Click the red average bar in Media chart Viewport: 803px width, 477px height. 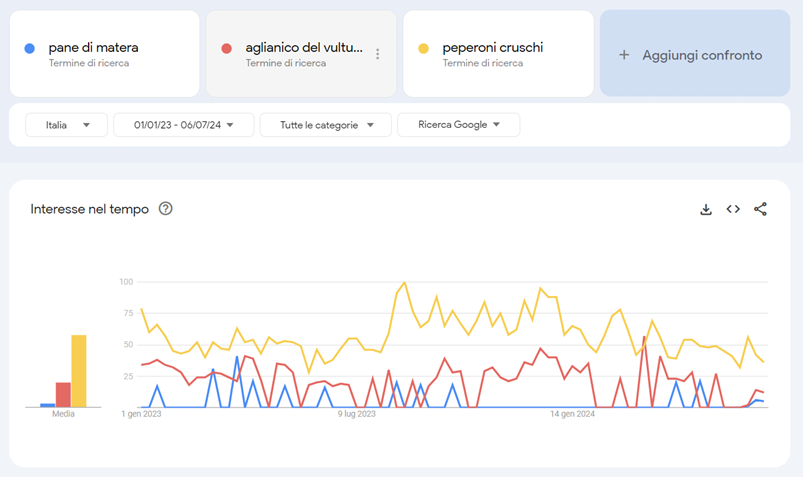click(x=63, y=394)
